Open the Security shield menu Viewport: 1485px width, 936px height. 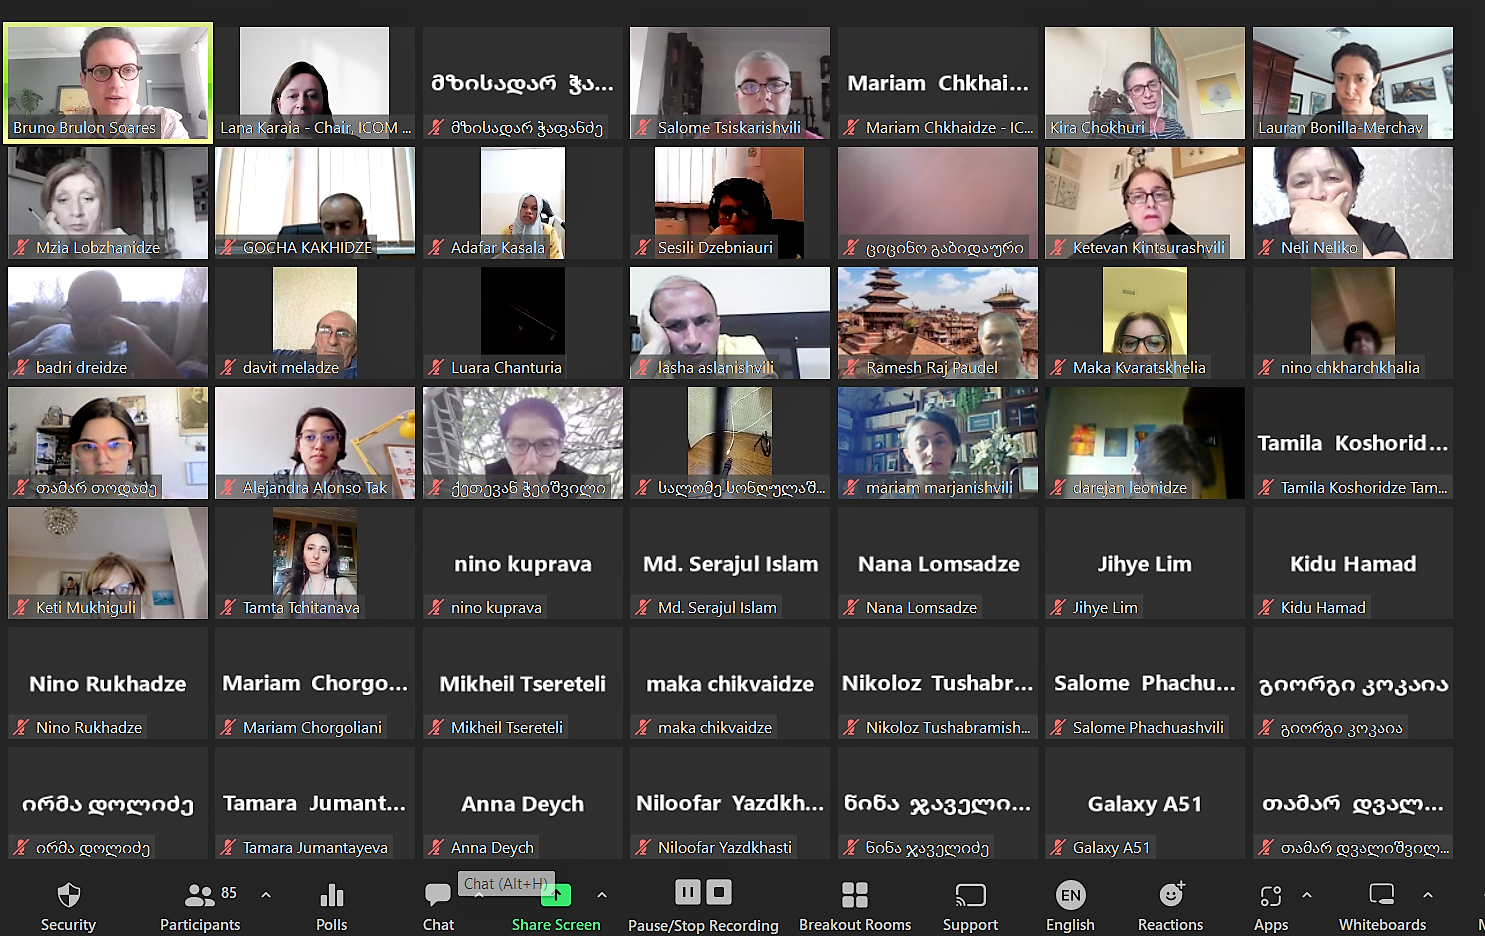68,895
